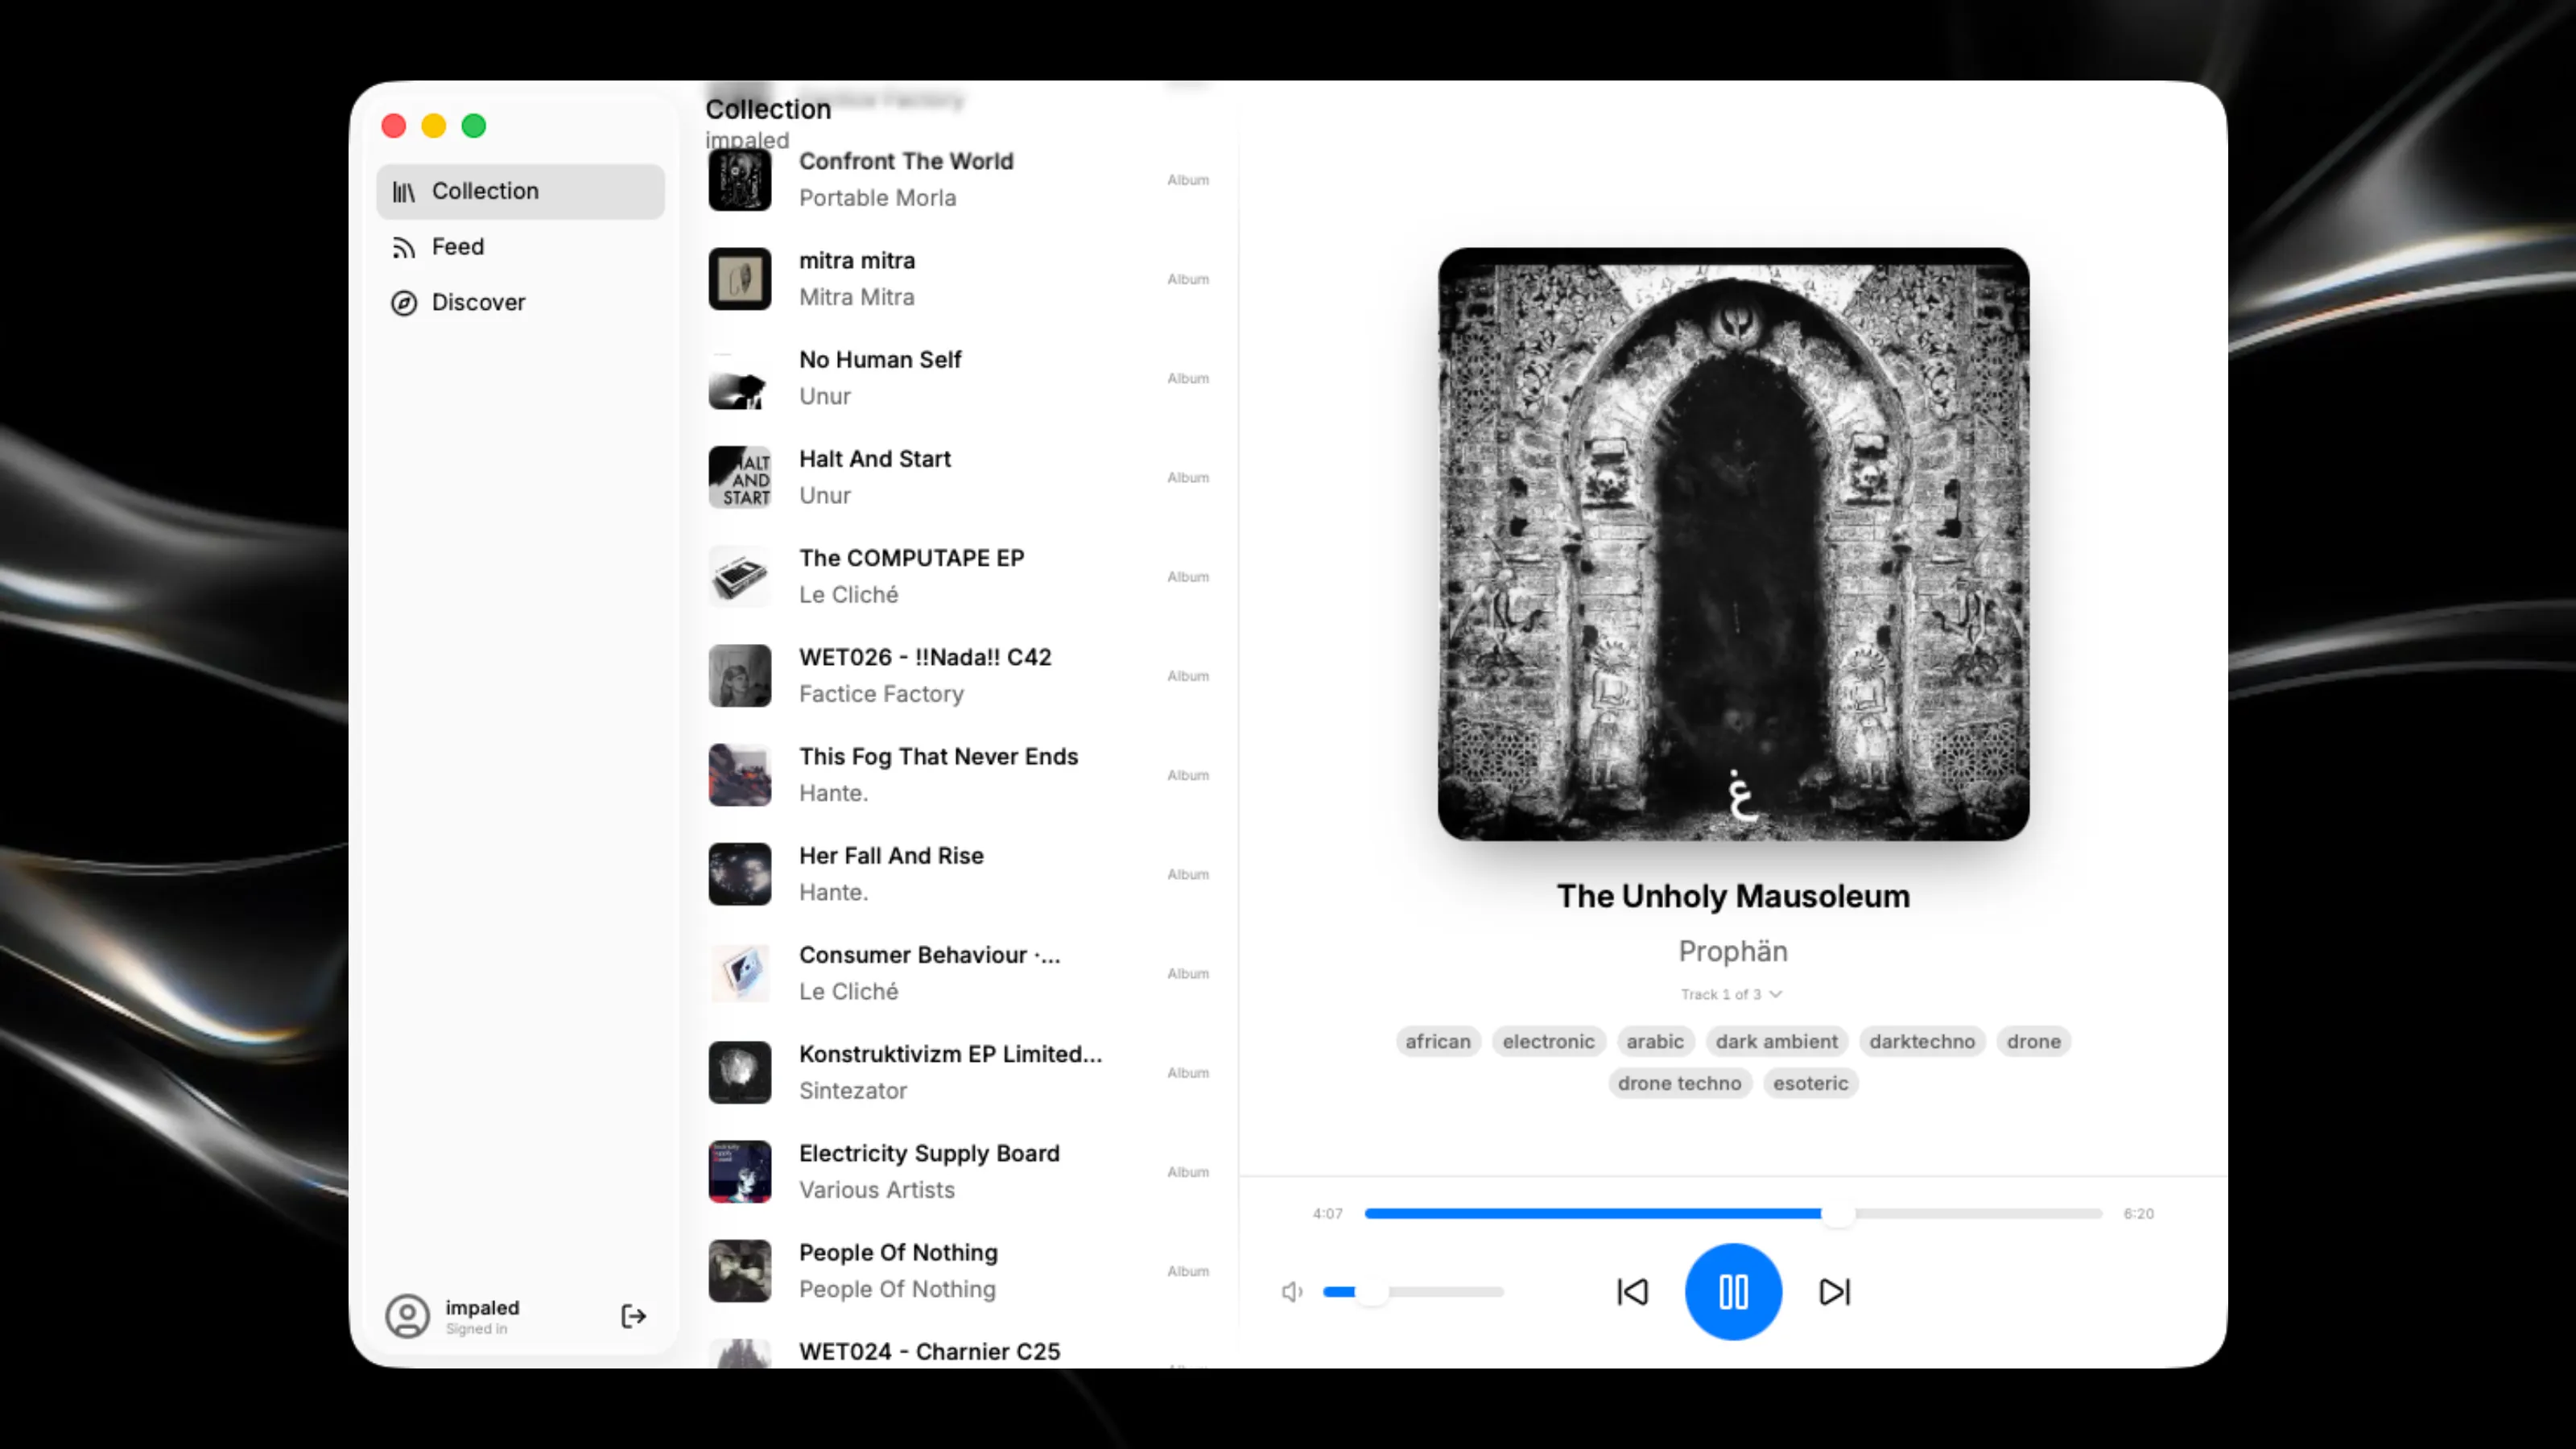Open This Fog That Never Ends thumbnail
The image size is (2576, 1449).
740,775
